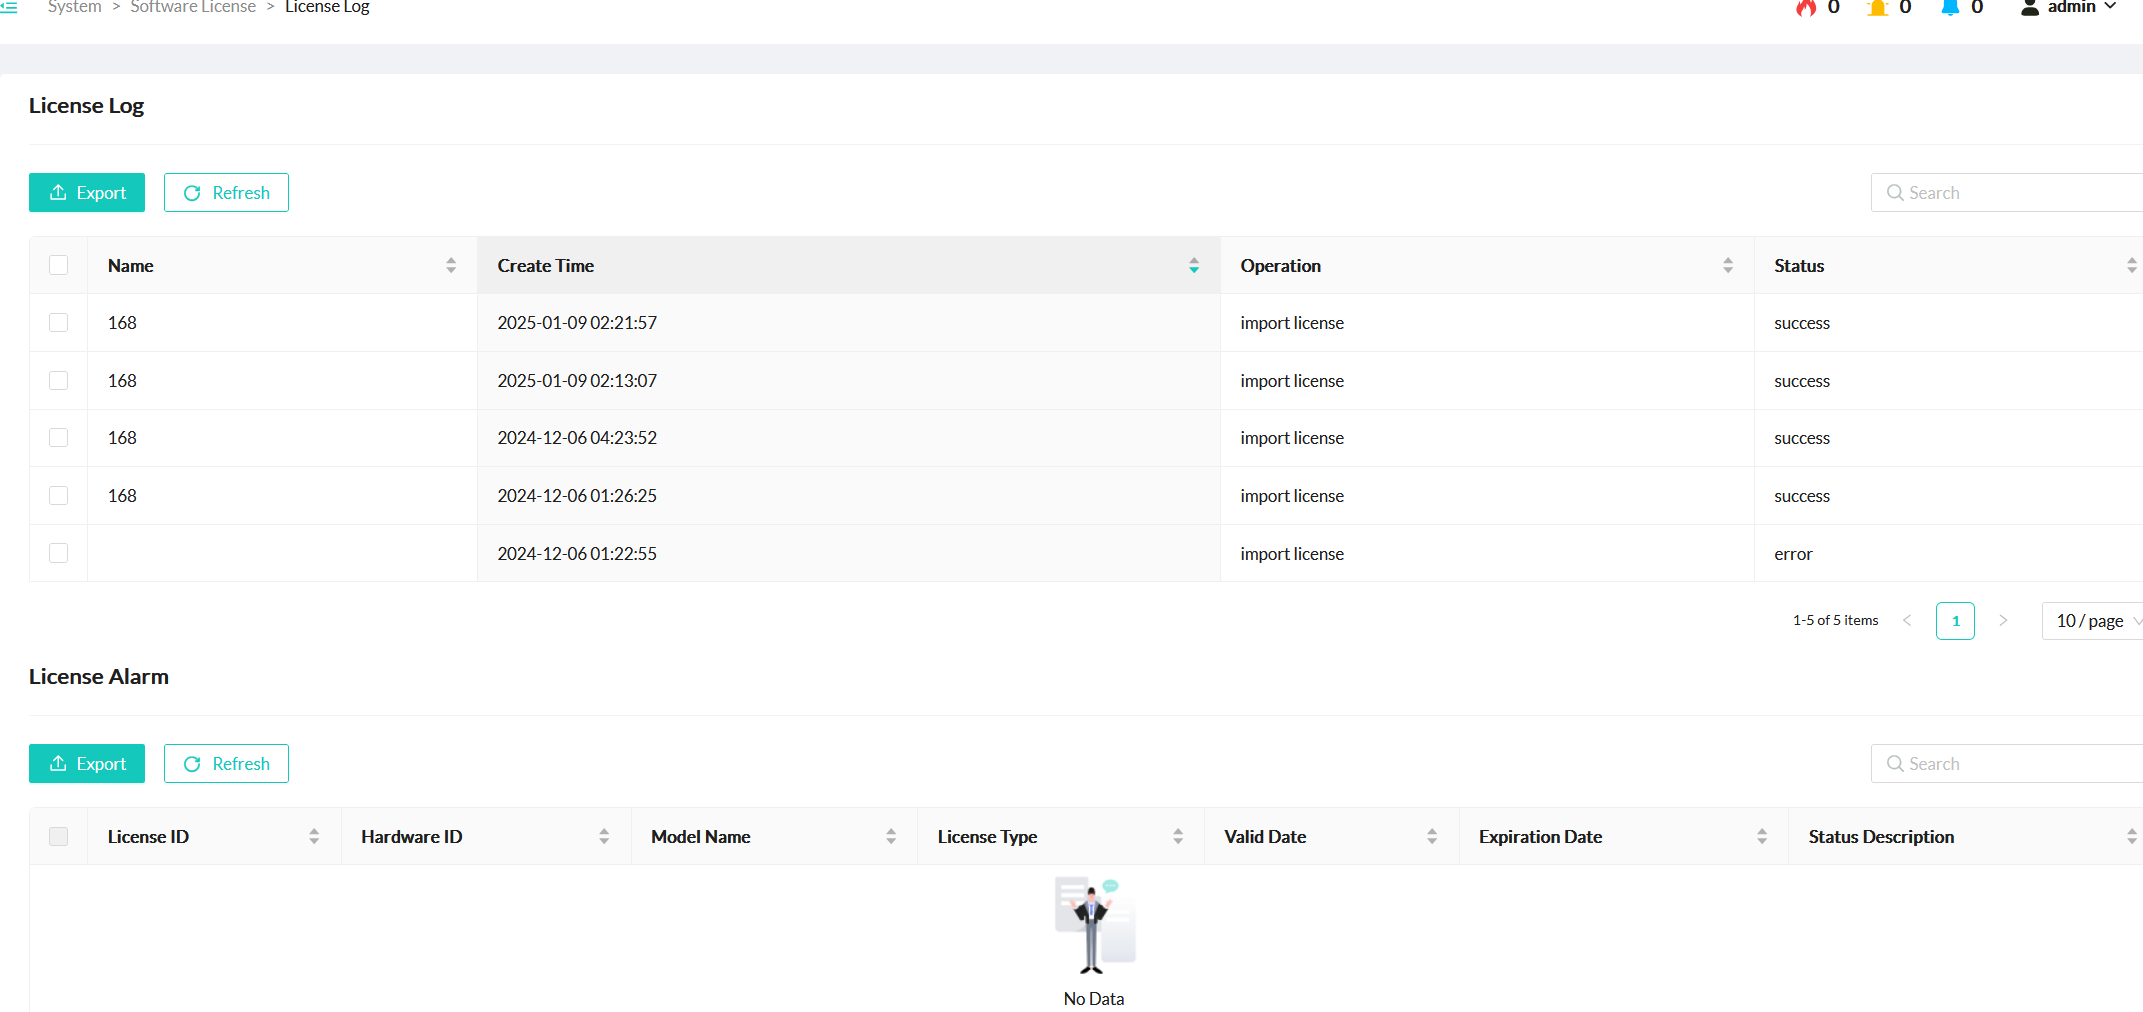Sort License Alarm by Expiration Date

click(1761, 837)
